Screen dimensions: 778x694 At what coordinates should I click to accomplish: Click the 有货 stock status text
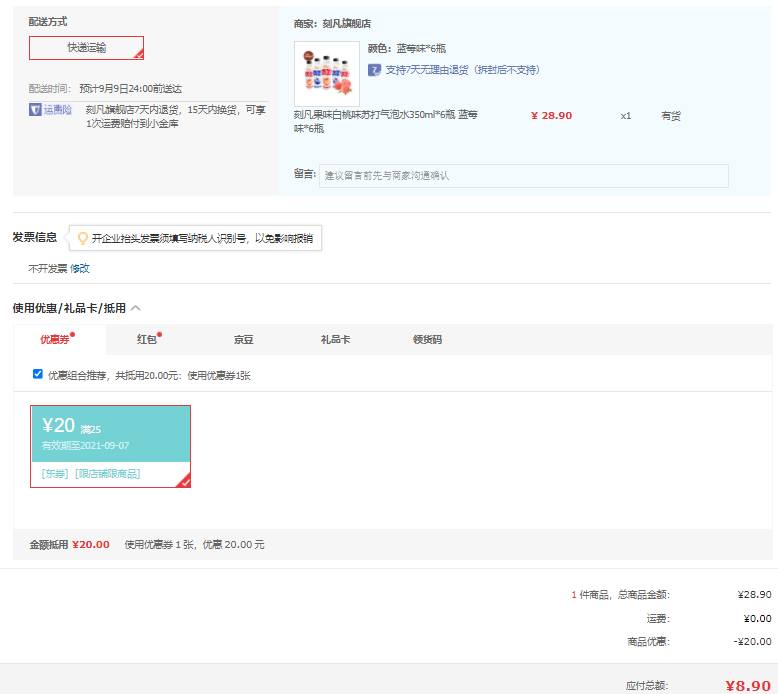click(671, 116)
